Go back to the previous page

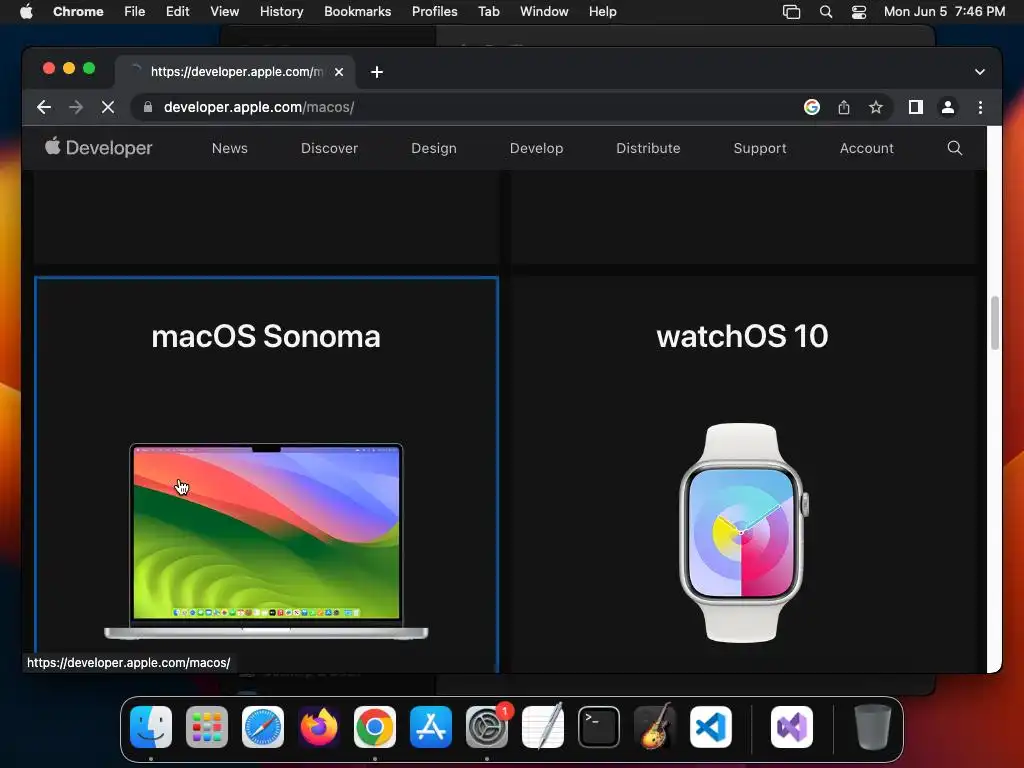point(44,107)
